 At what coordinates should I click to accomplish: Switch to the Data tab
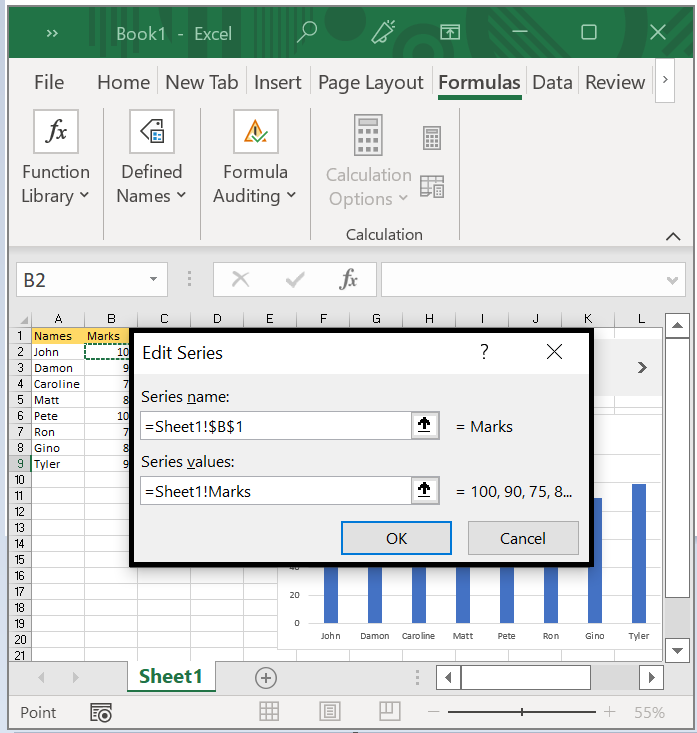(552, 82)
